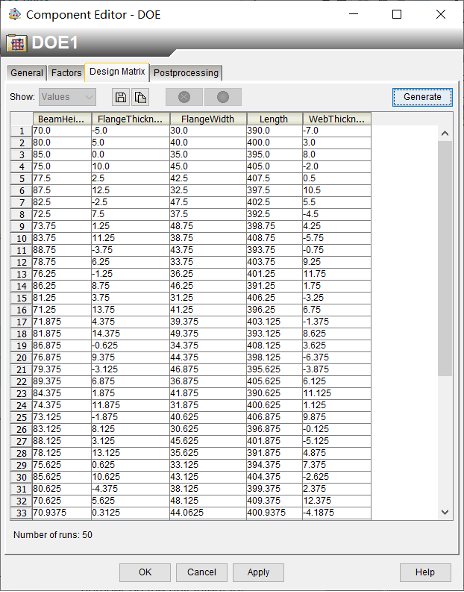
Task: Click the grayed-out X circle toolbar button
Action: pos(184,97)
